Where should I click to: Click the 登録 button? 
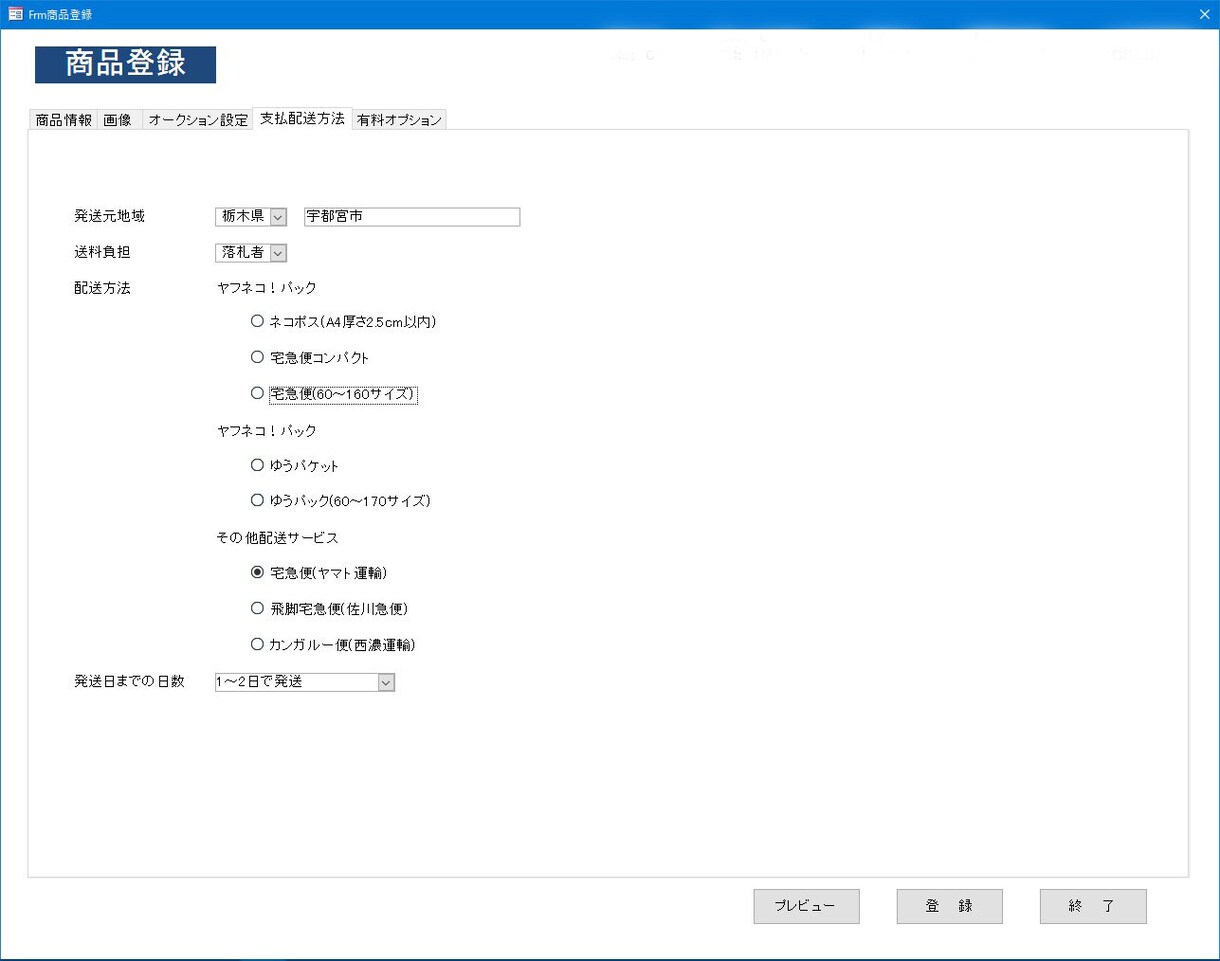tap(949, 906)
